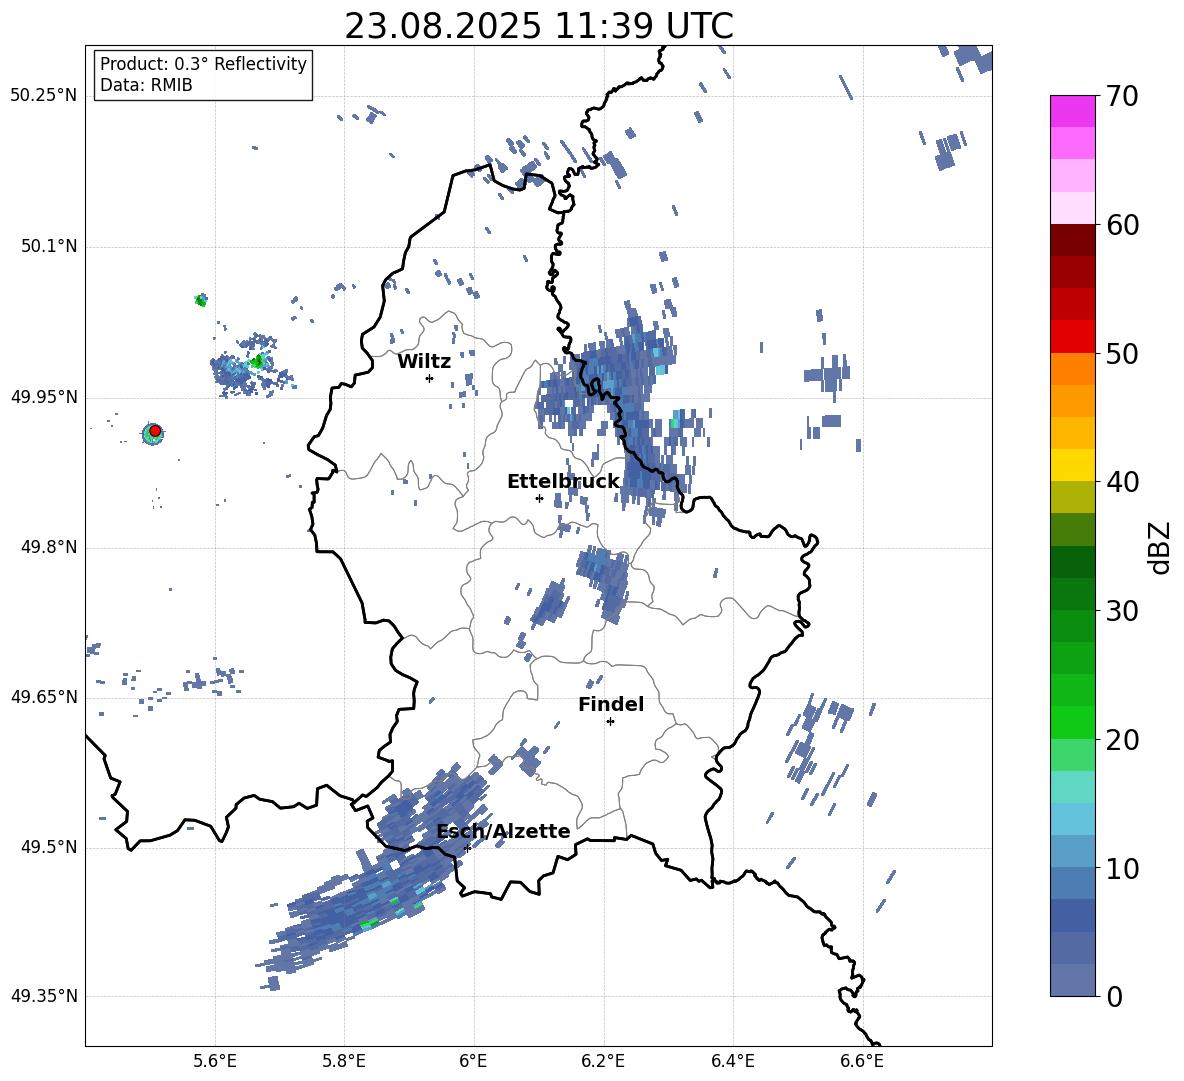This screenshot has height=1081, width=1184.
Task: Click the cross marker at Findel
Action: [x=610, y=722]
